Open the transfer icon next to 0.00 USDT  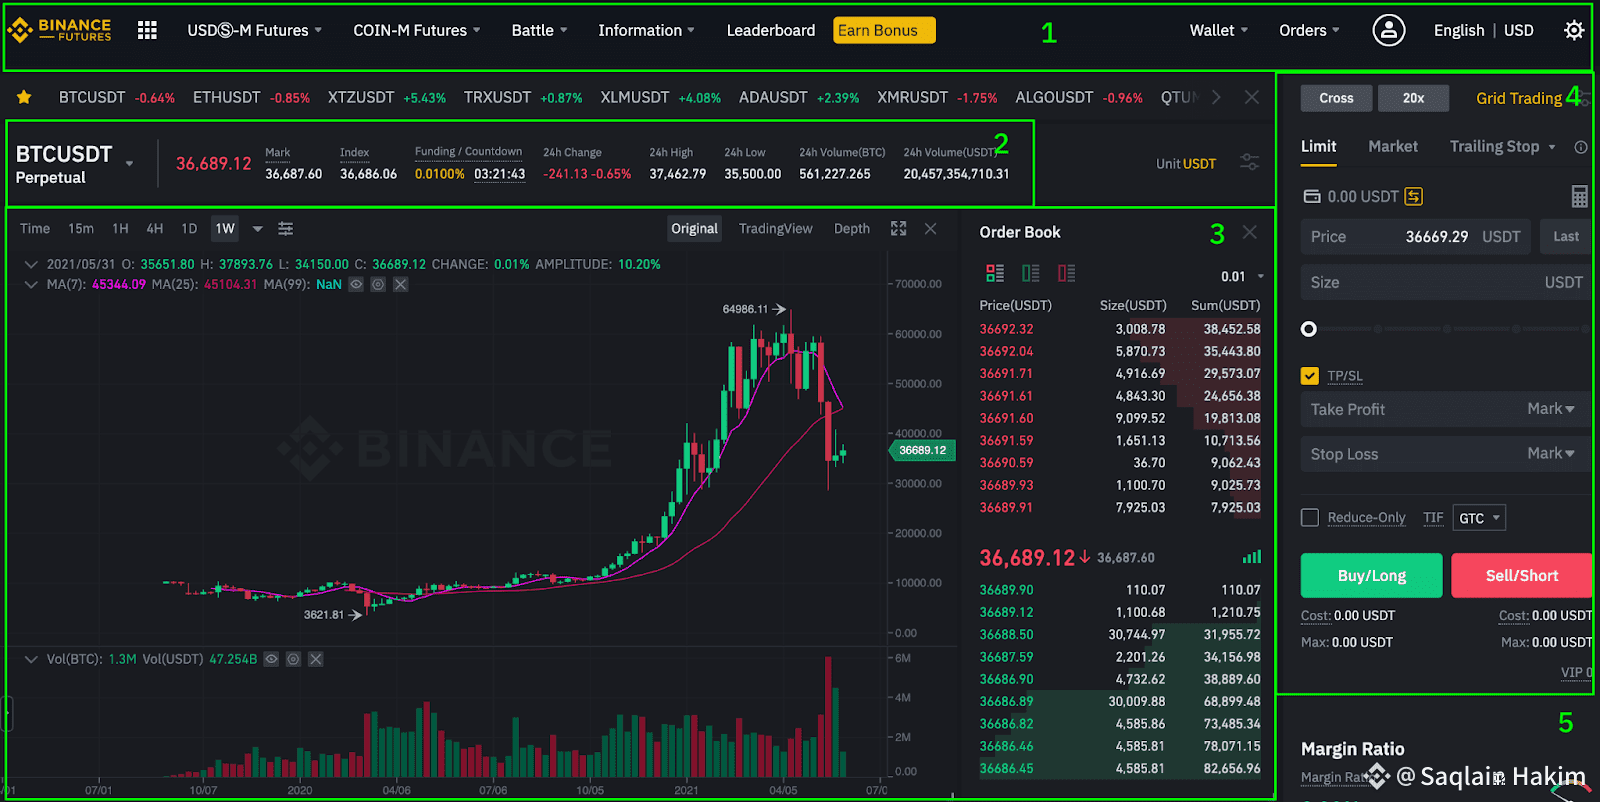point(1413,196)
